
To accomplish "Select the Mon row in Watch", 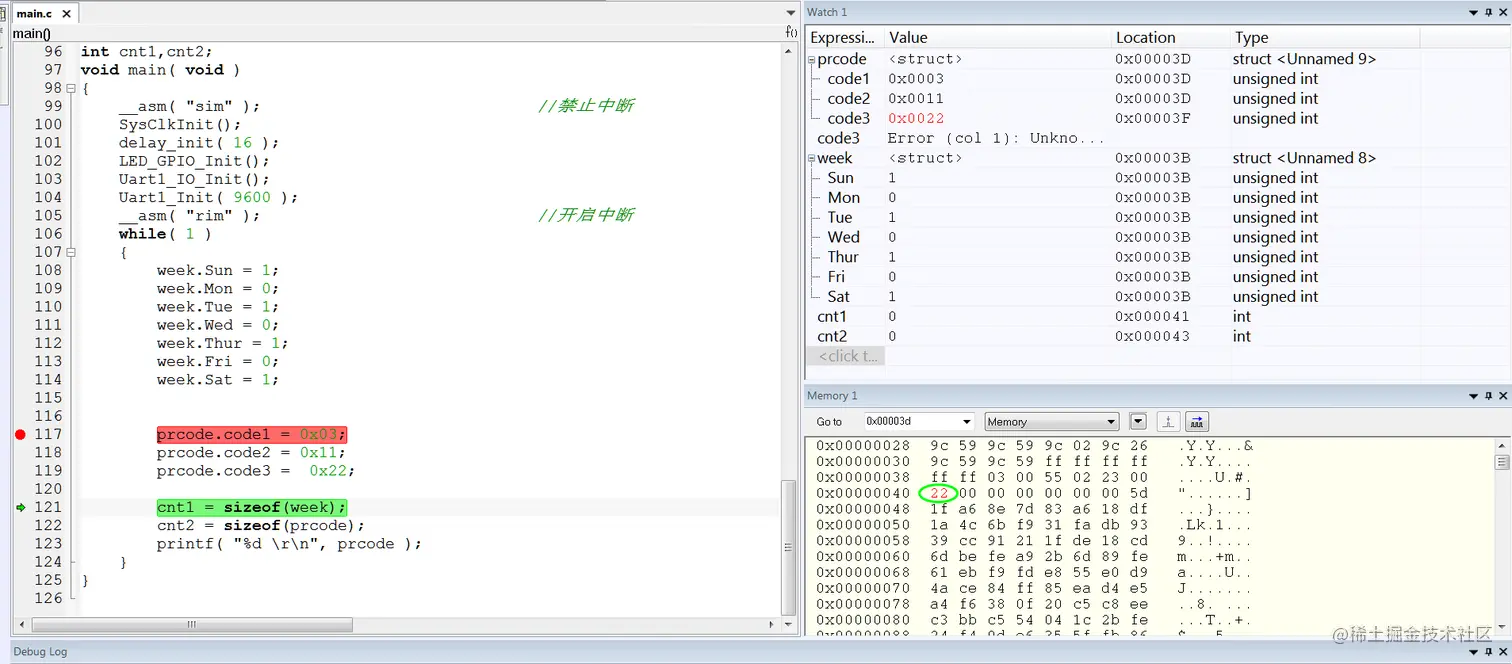I will (1157, 198).
